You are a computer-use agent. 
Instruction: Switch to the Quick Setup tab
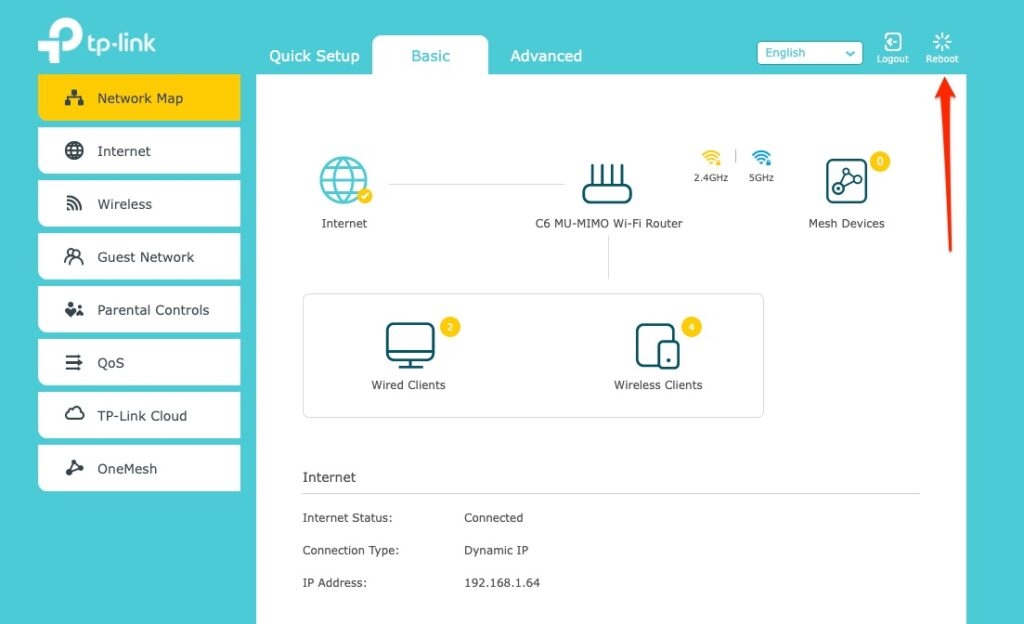click(314, 56)
